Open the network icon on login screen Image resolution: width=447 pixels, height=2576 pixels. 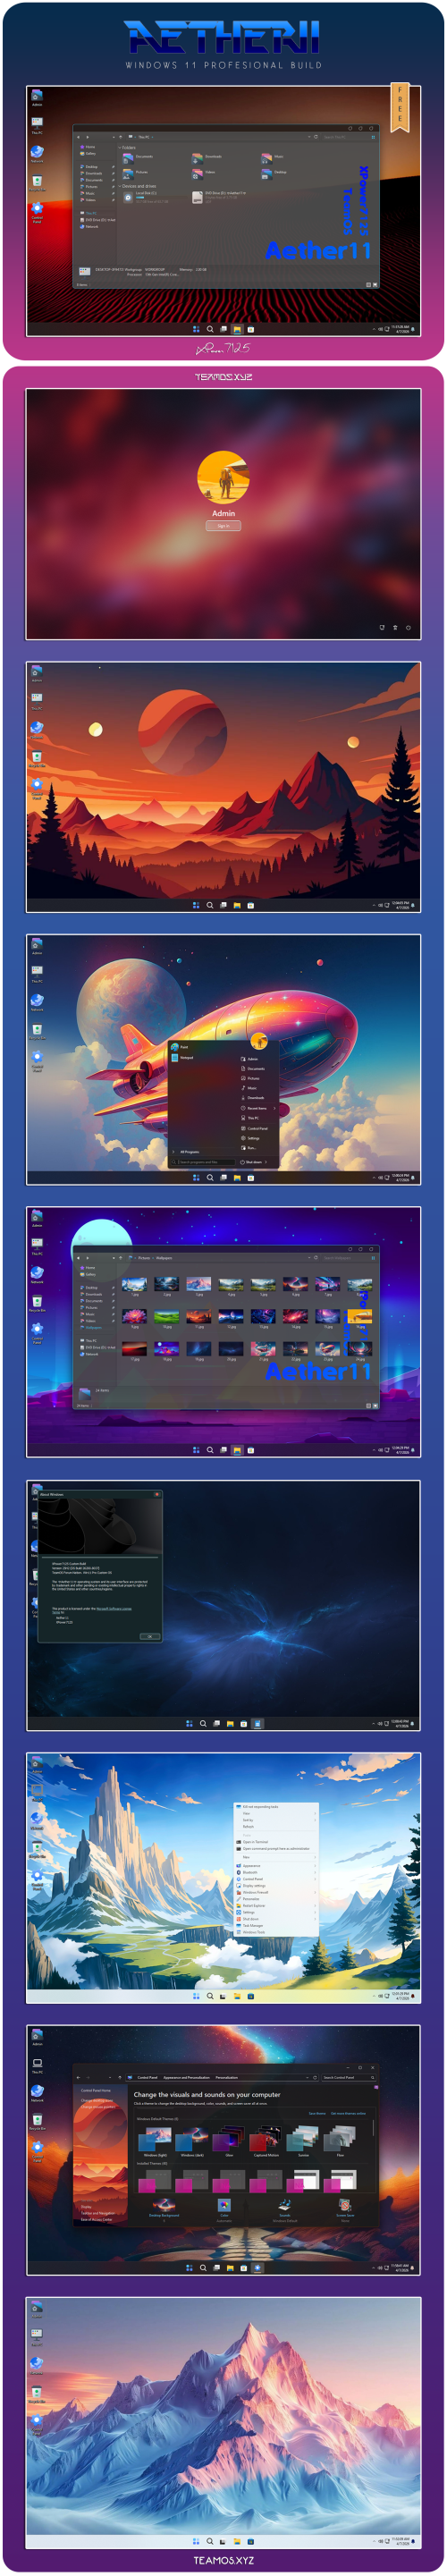pyautogui.click(x=382, y=627)
